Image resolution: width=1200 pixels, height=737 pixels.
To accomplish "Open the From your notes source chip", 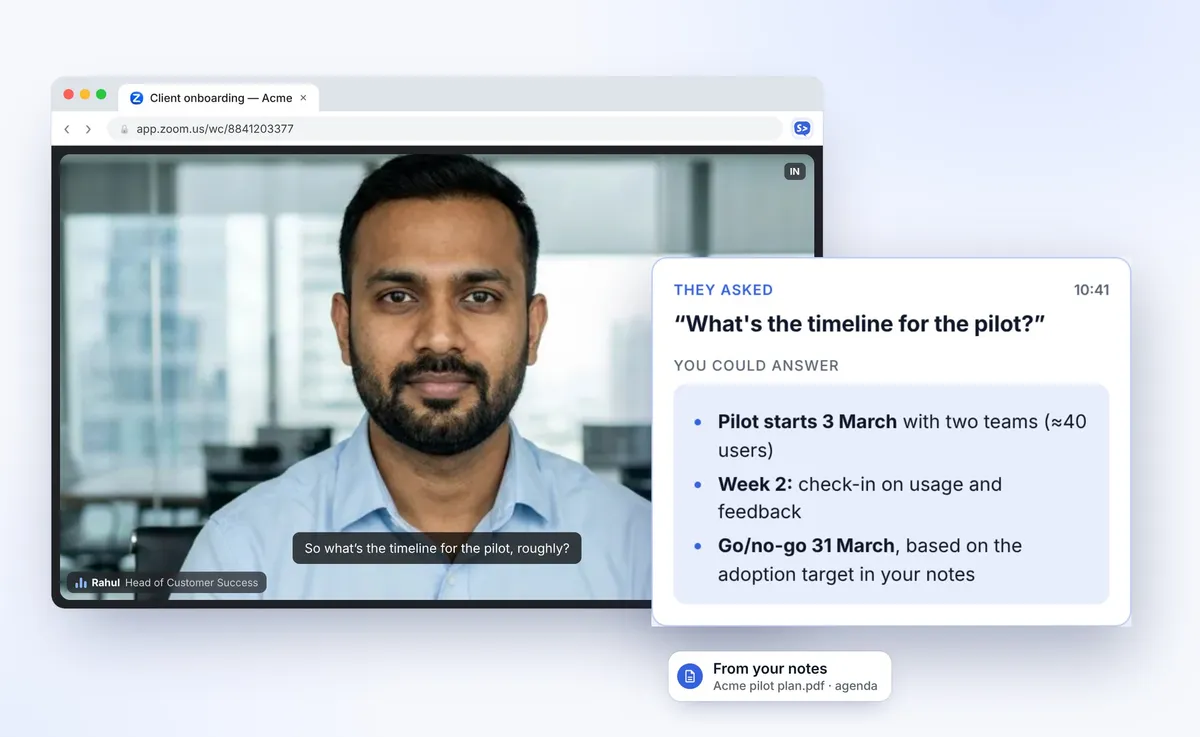I will point(780,676).
